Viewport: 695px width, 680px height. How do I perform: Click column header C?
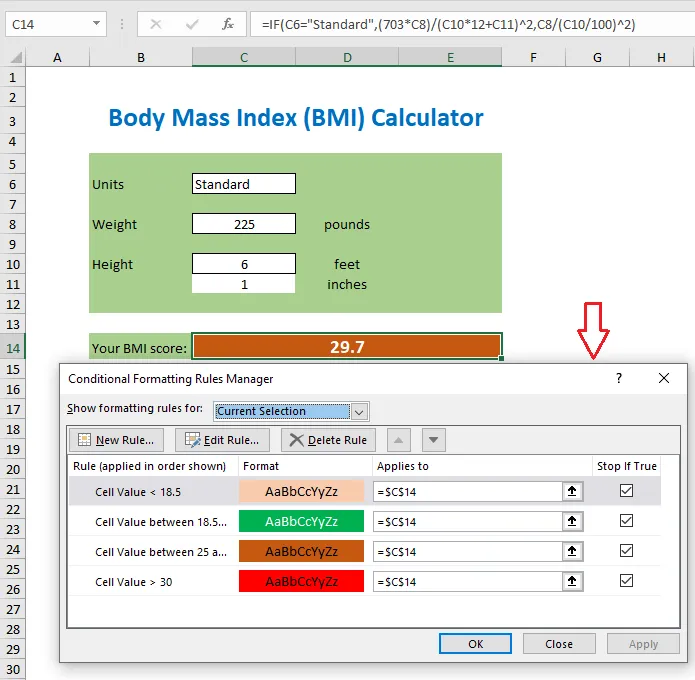[x=244, y=58]
